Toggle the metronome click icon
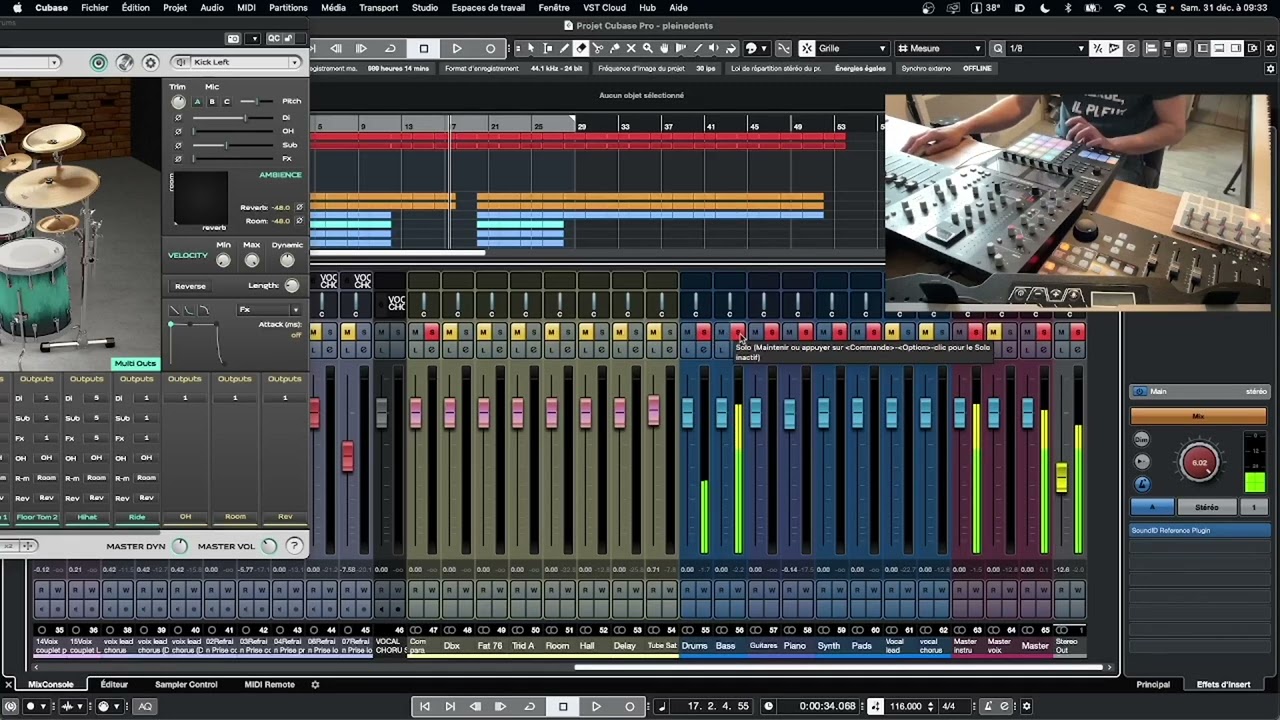Viewport: 1280px width, 720px height. pos(988,706)
